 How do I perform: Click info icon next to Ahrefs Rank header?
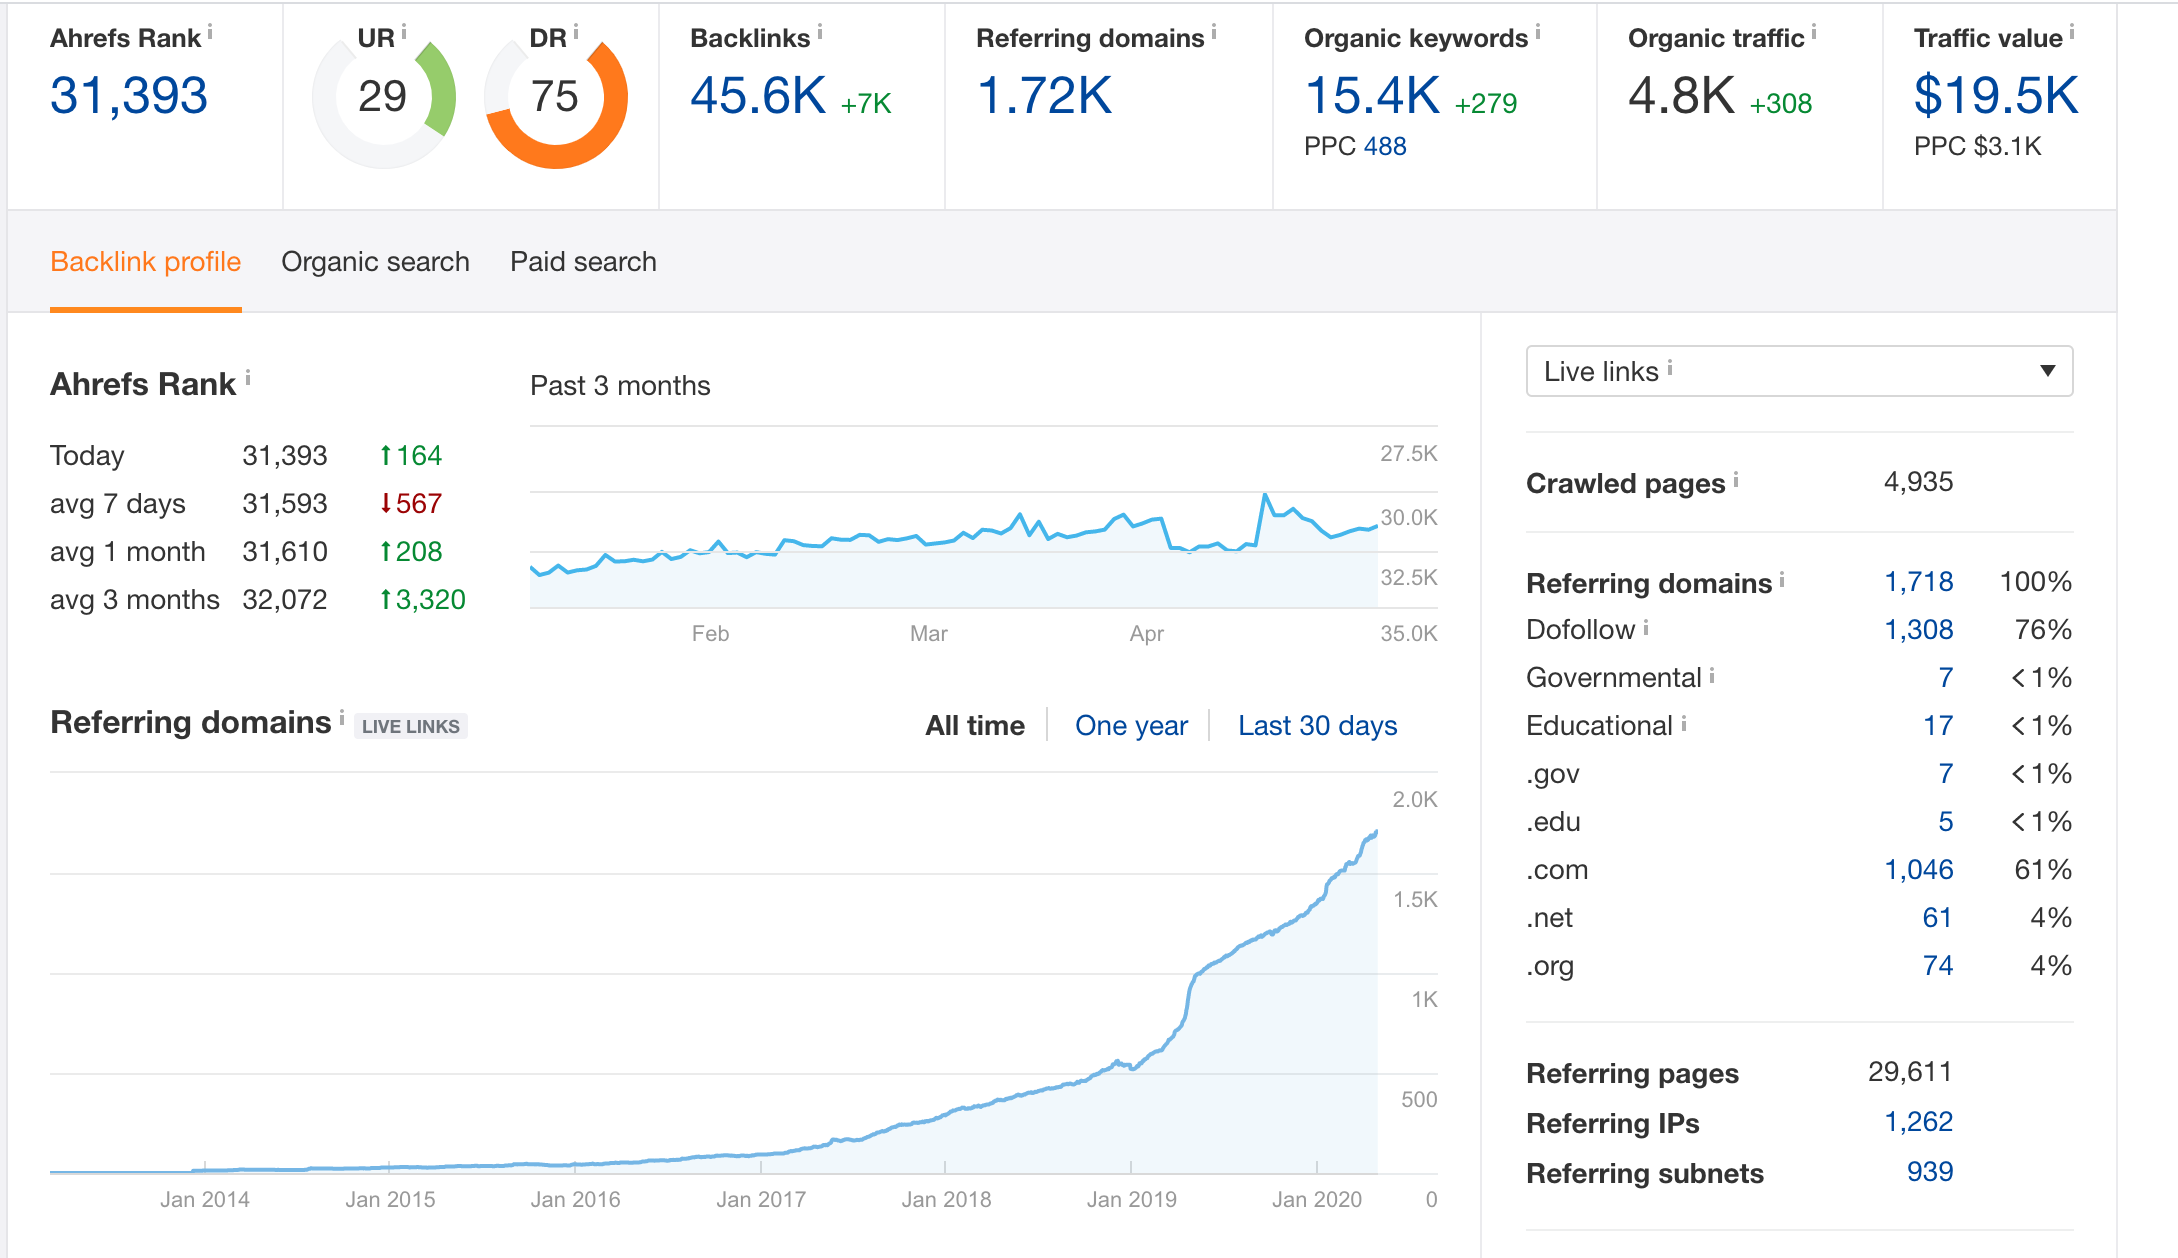[x=210, y=33]
